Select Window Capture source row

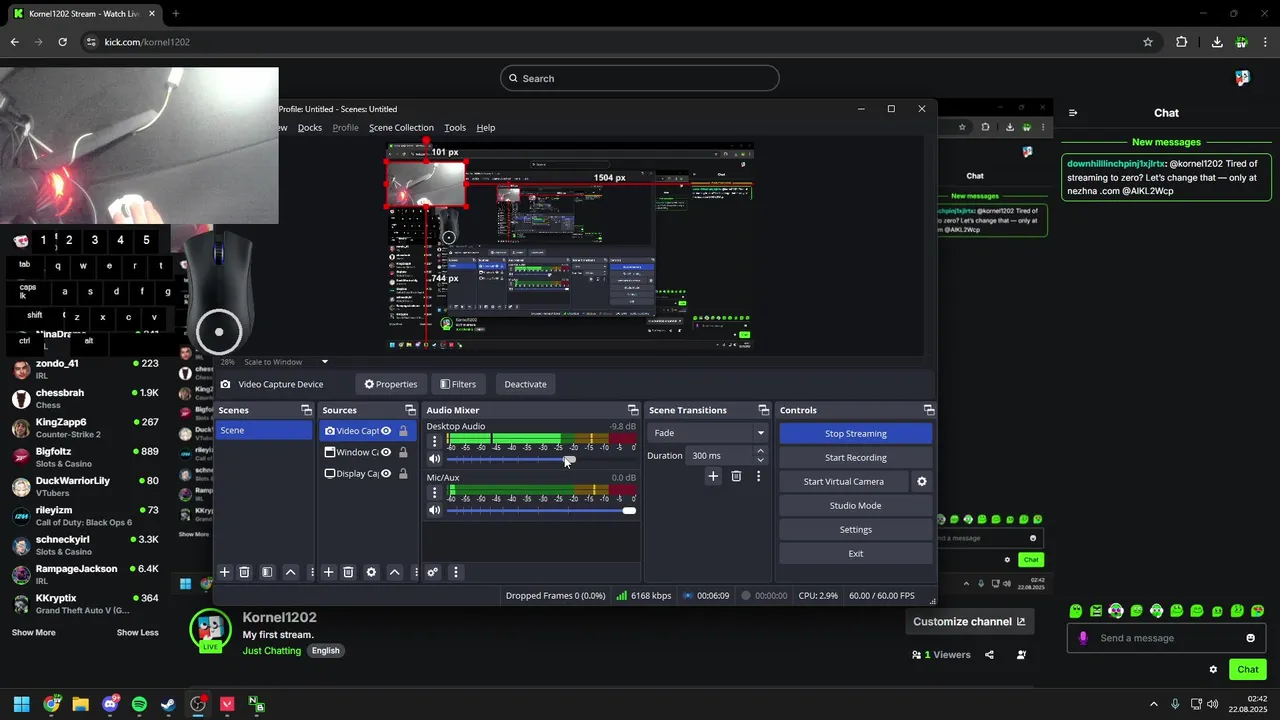[x=367, y=452]
